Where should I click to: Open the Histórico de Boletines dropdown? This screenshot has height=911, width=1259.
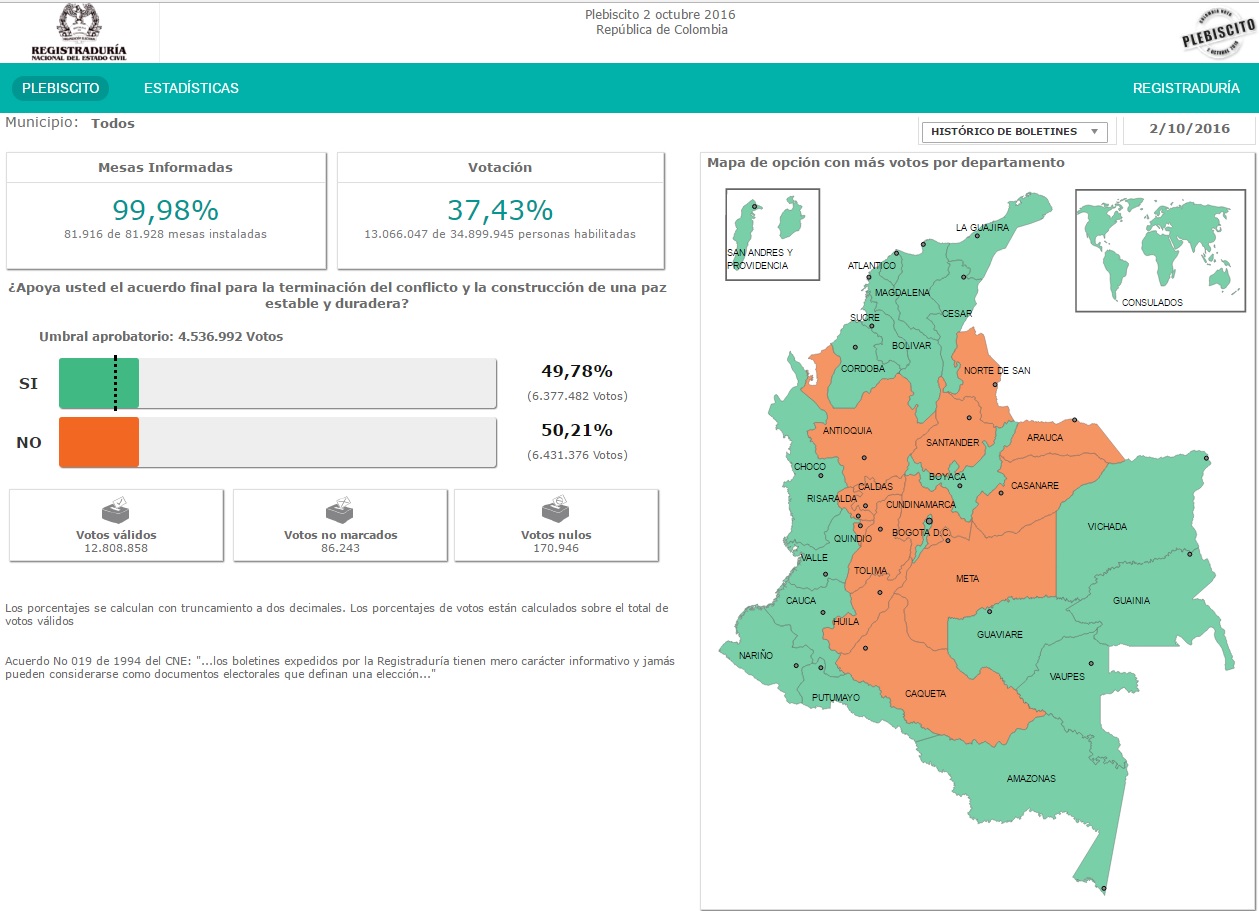point(1014,131)
